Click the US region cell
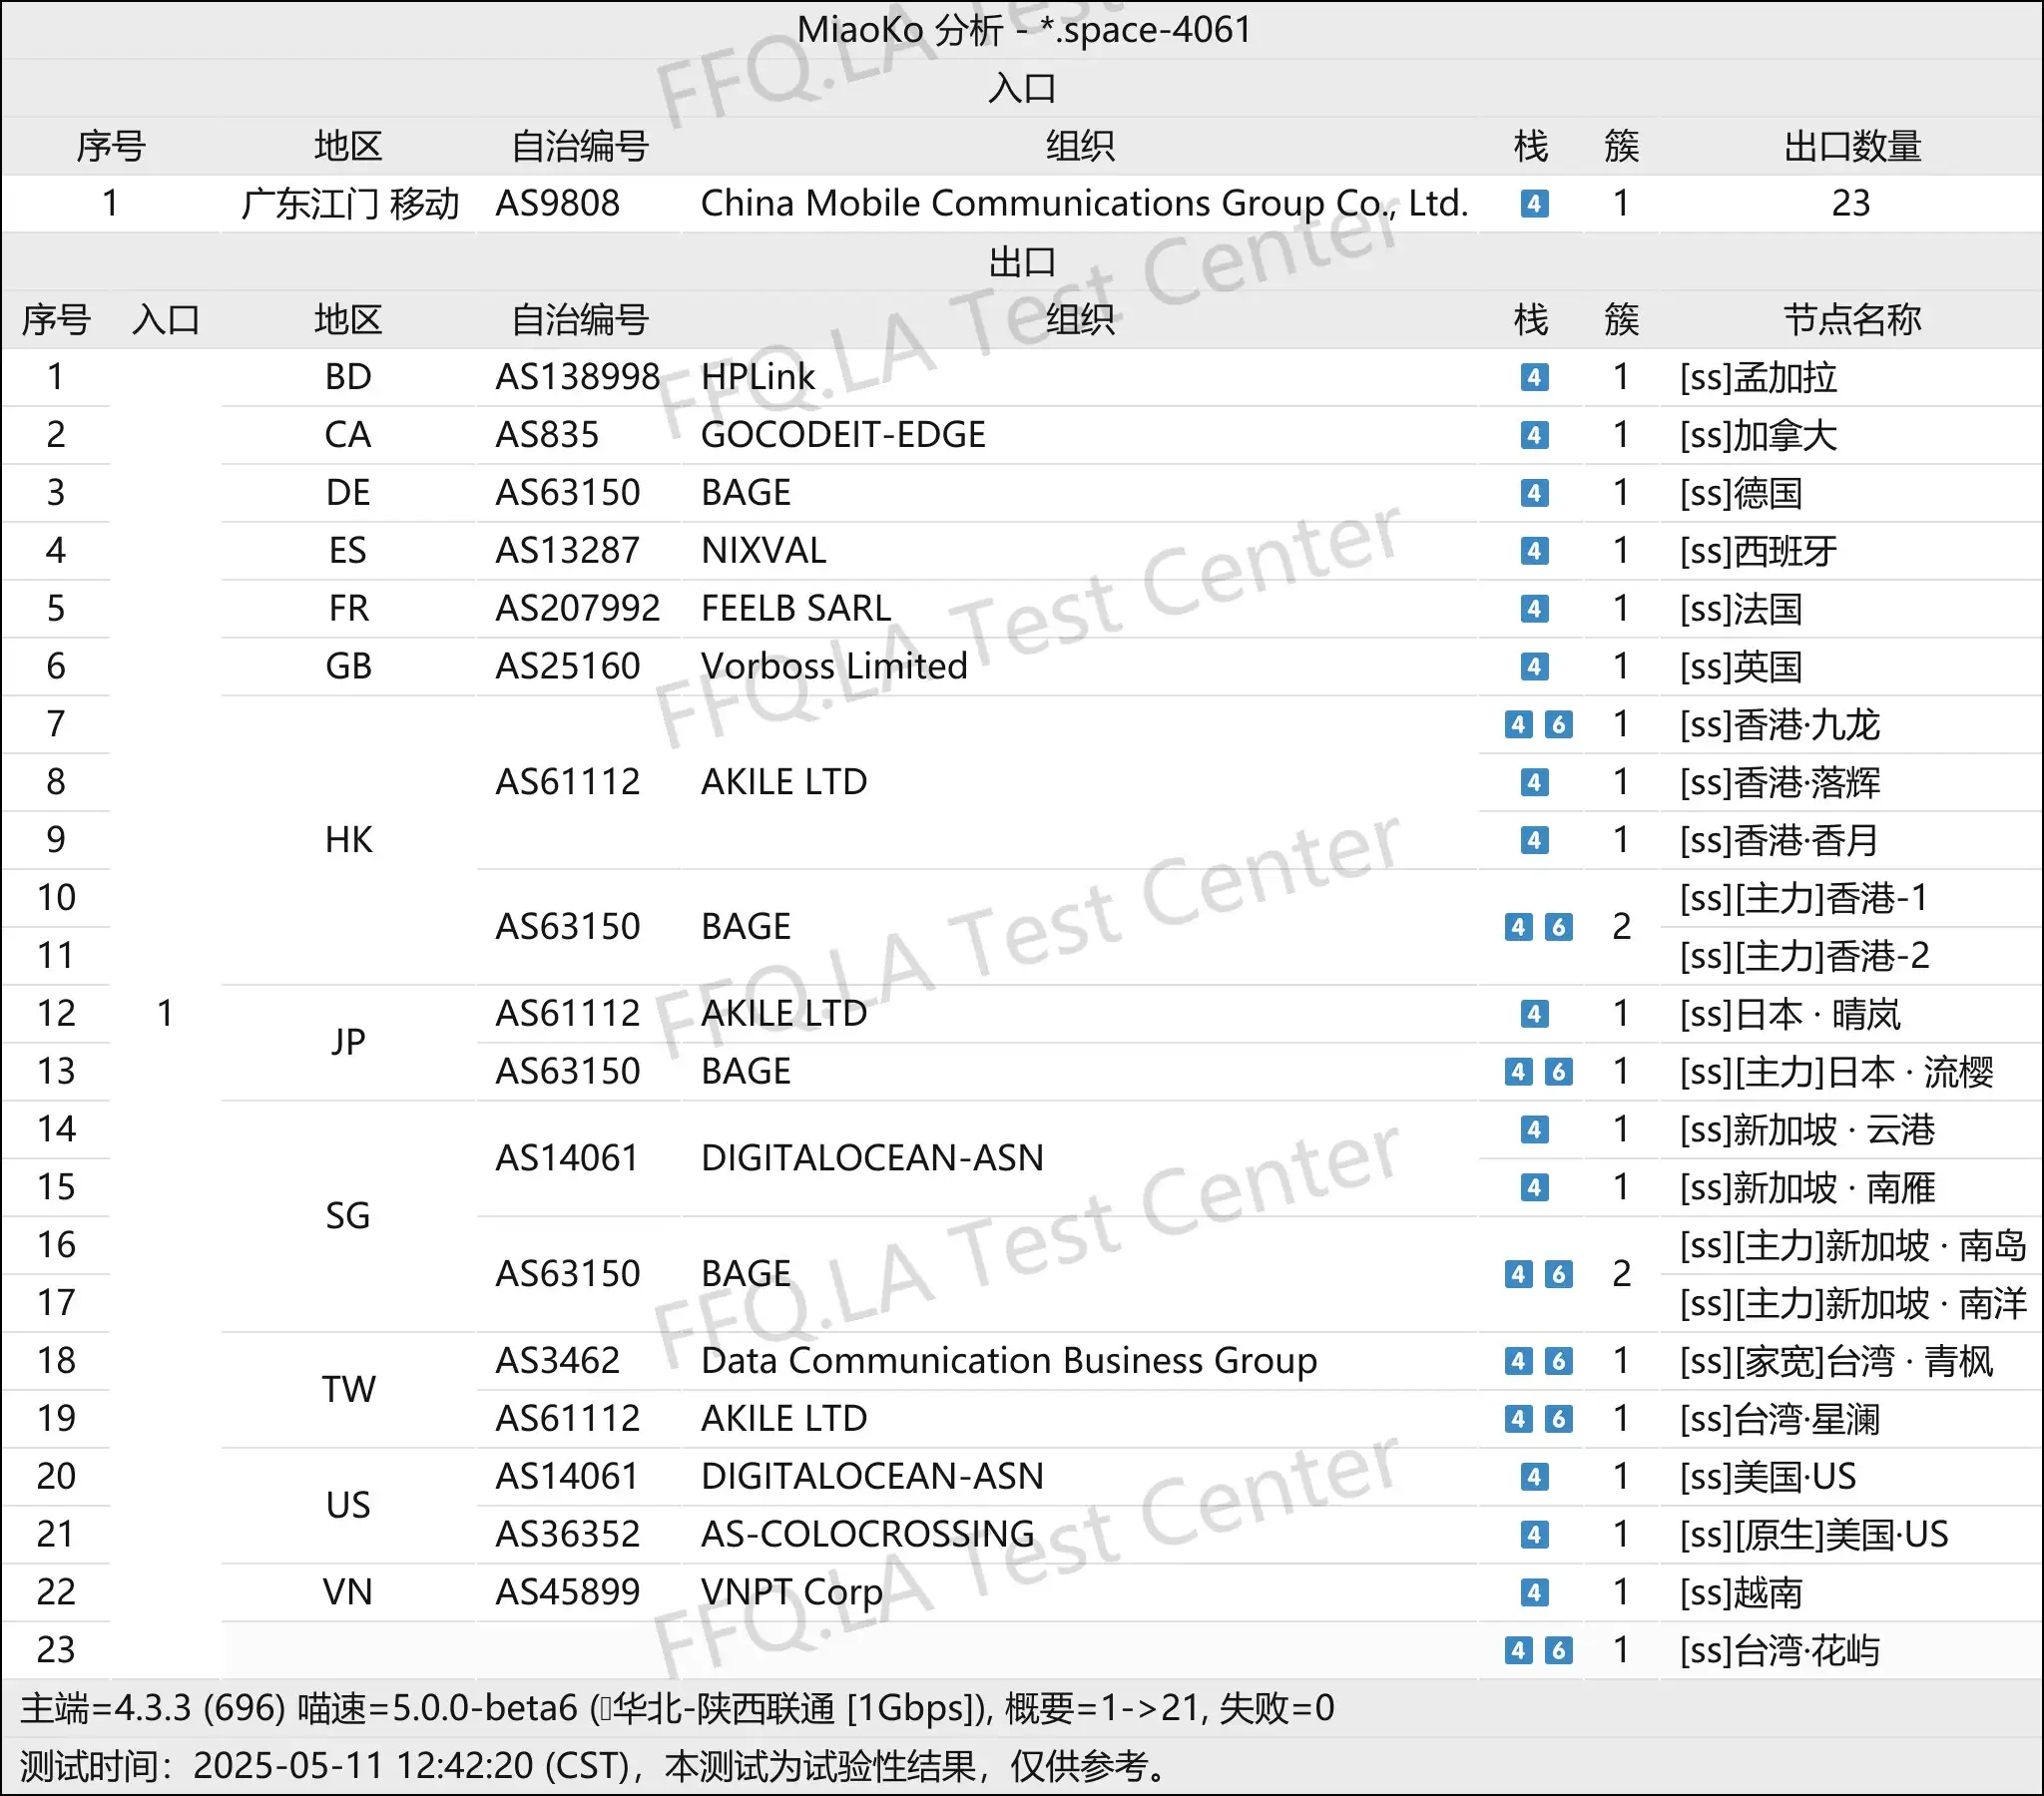 [348, 1506]
